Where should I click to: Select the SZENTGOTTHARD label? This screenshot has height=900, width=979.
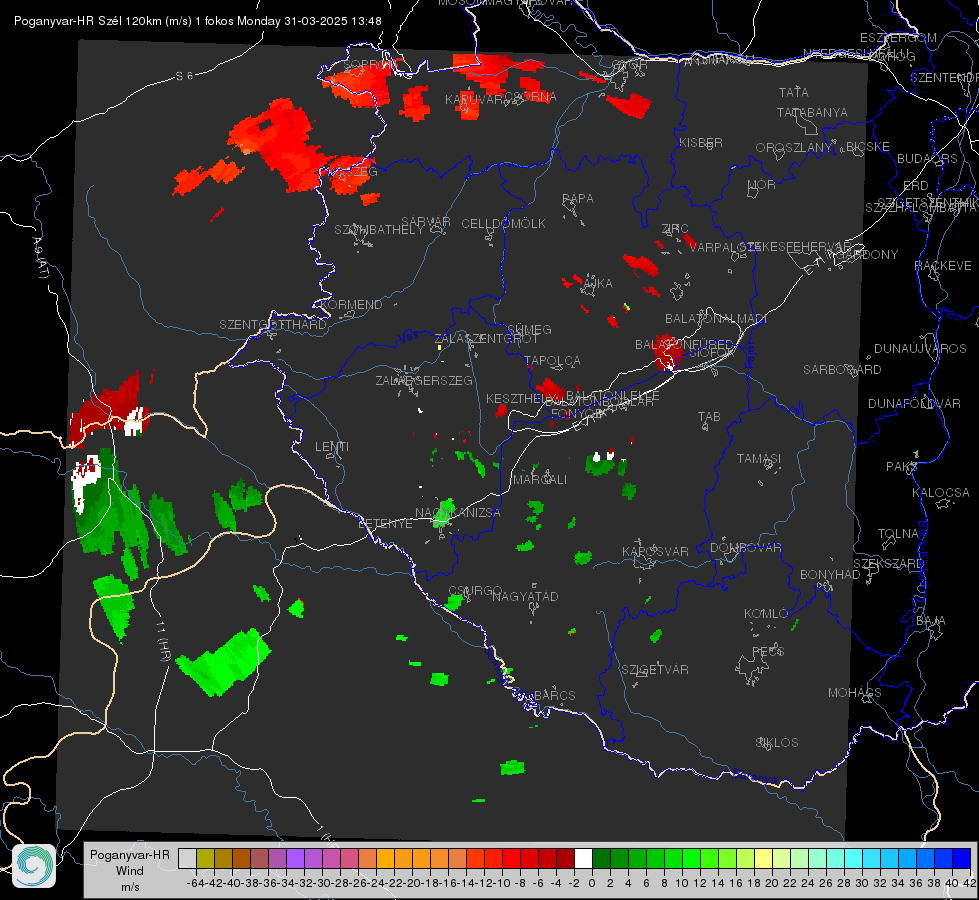coord(273,325)
